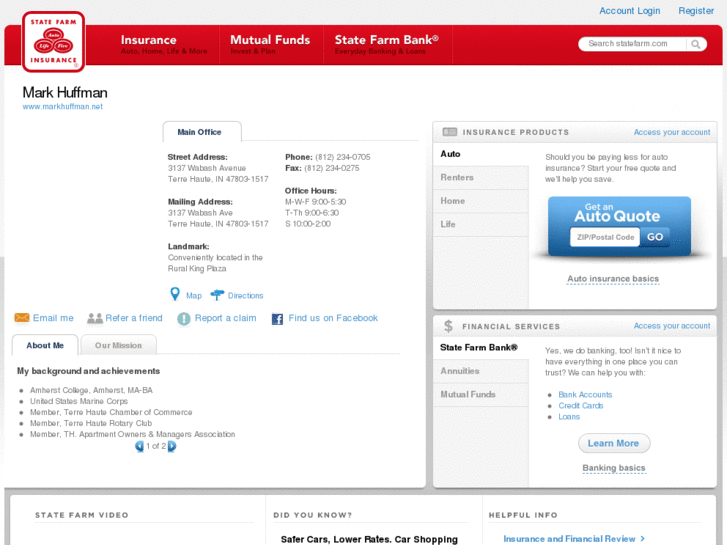Click the Report a claim link
Image resolution: width=727 pixels, height=545 pixels.
point(225,318)
